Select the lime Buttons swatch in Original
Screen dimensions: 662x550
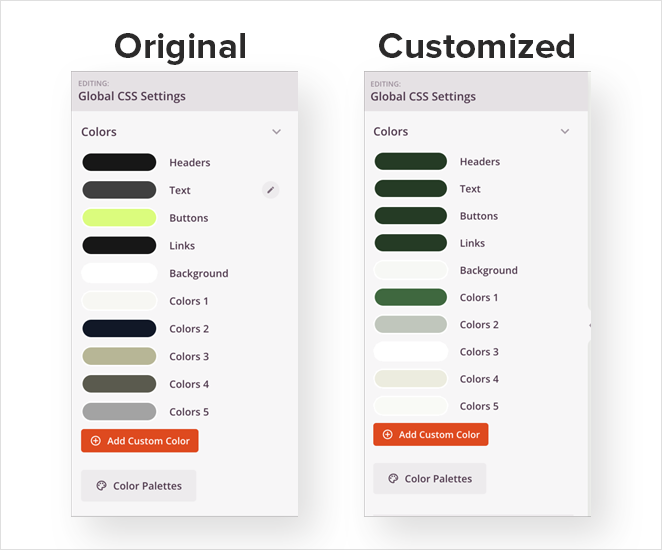tap(119, 218)
